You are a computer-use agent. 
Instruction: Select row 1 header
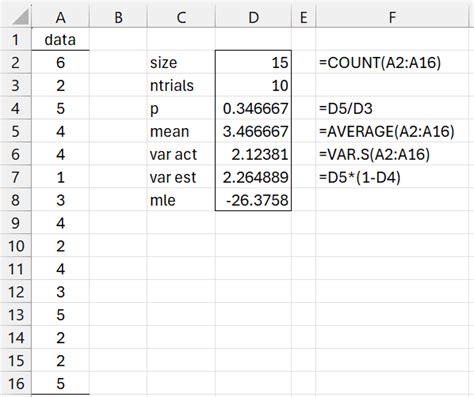pos(16,40)
